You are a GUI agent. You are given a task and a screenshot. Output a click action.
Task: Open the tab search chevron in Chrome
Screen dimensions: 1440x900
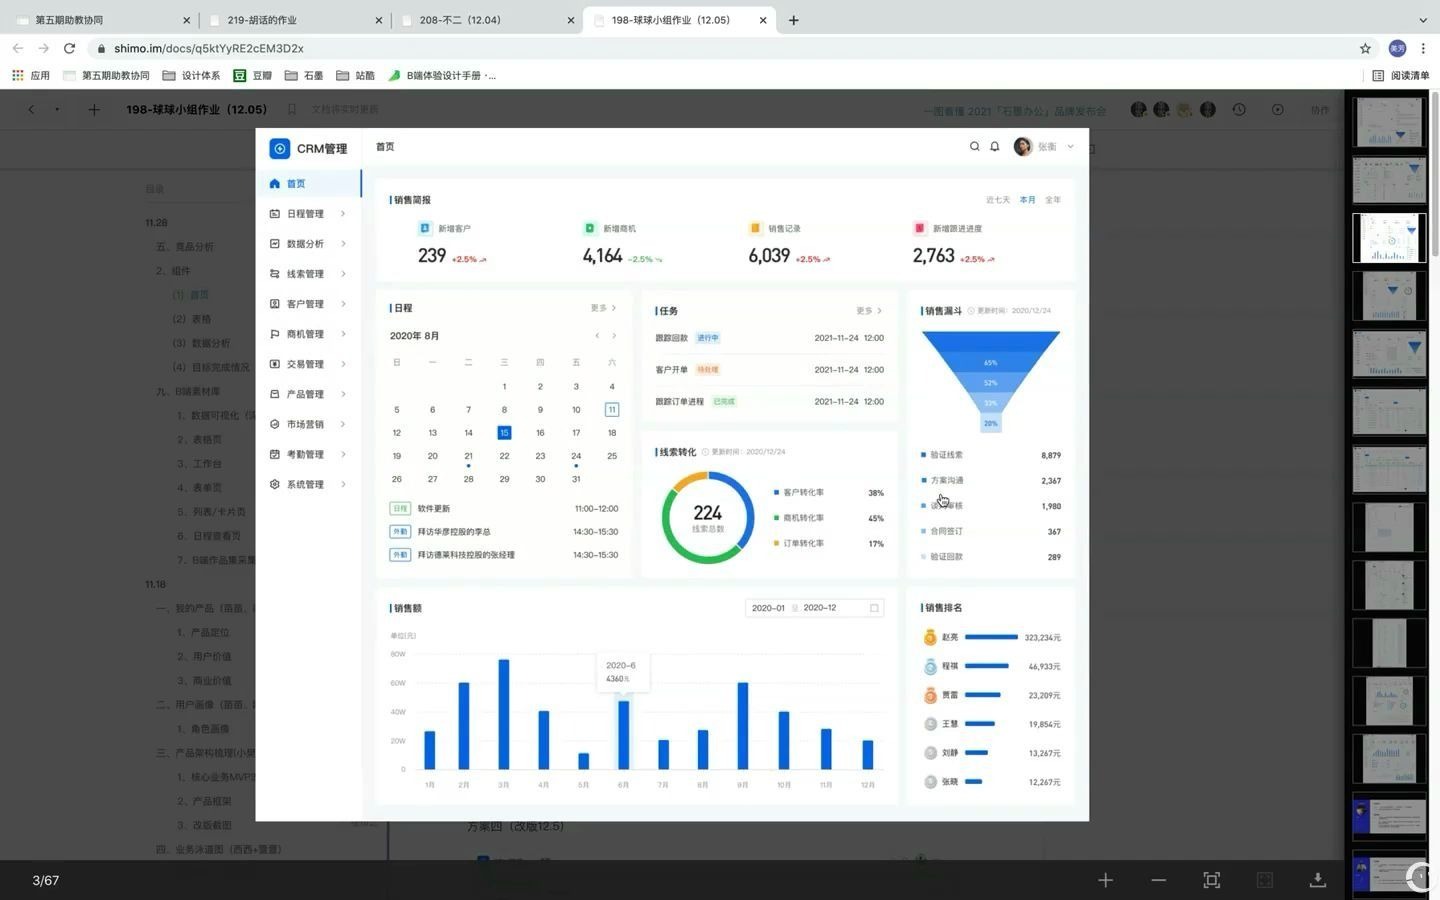click(1422, 20)
